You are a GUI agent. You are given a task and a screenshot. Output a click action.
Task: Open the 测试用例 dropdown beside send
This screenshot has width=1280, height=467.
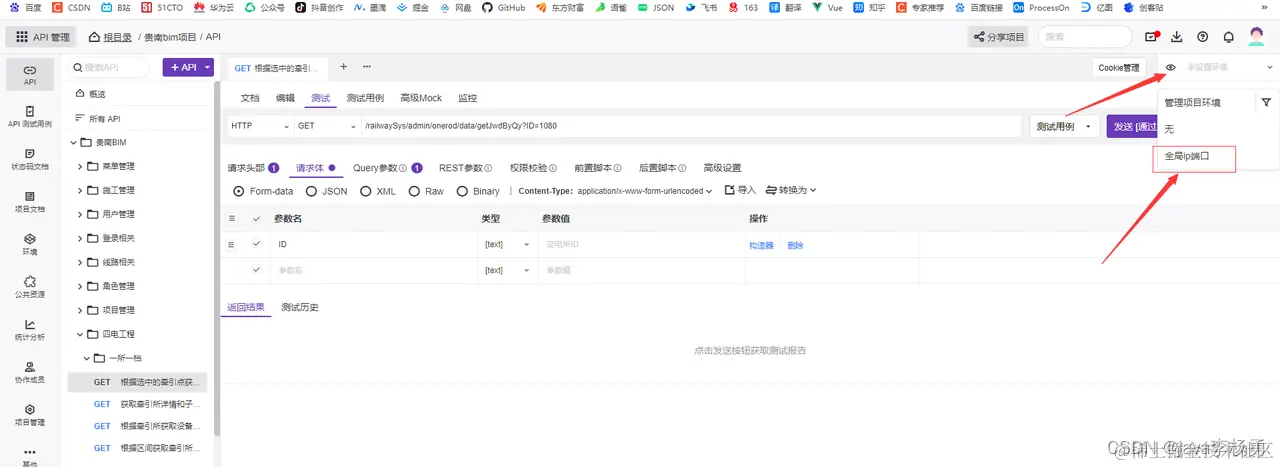[x=1065, y=127]
